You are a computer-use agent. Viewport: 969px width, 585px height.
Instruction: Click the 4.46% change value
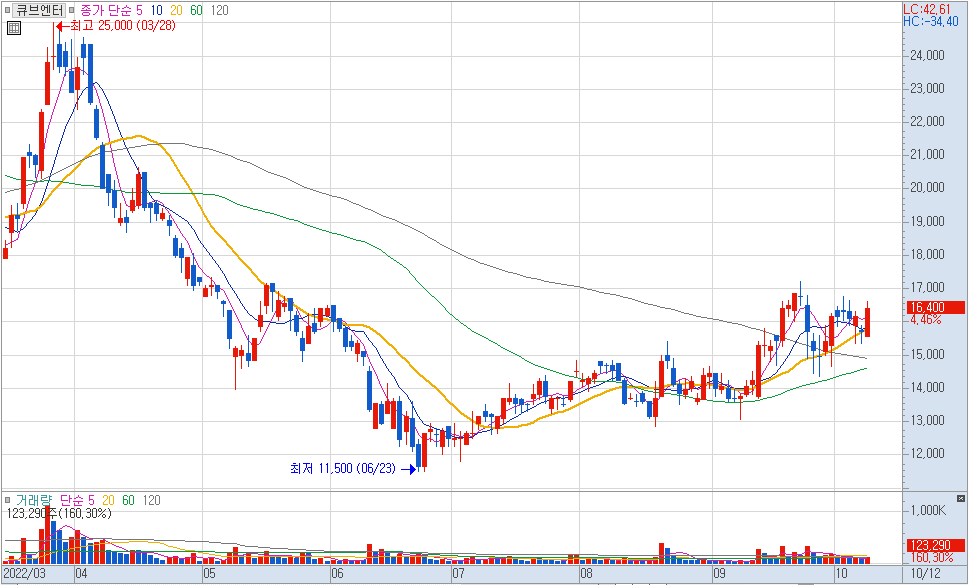pos(926,320)
